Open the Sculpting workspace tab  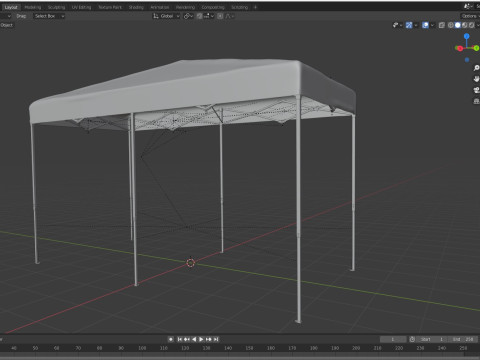(x=56, y=7)
